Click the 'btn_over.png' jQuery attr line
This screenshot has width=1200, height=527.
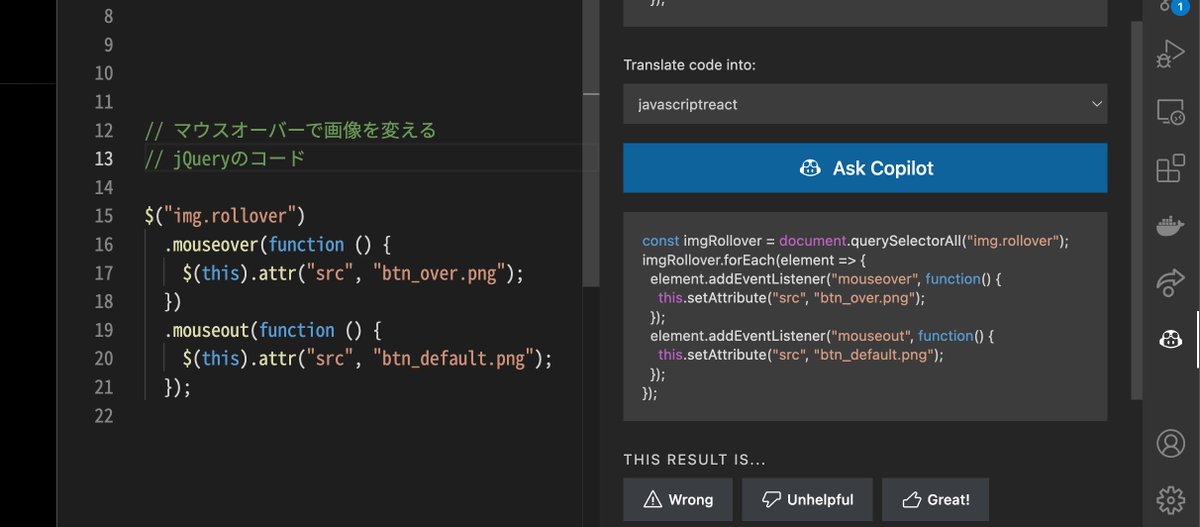coord(353,273)
